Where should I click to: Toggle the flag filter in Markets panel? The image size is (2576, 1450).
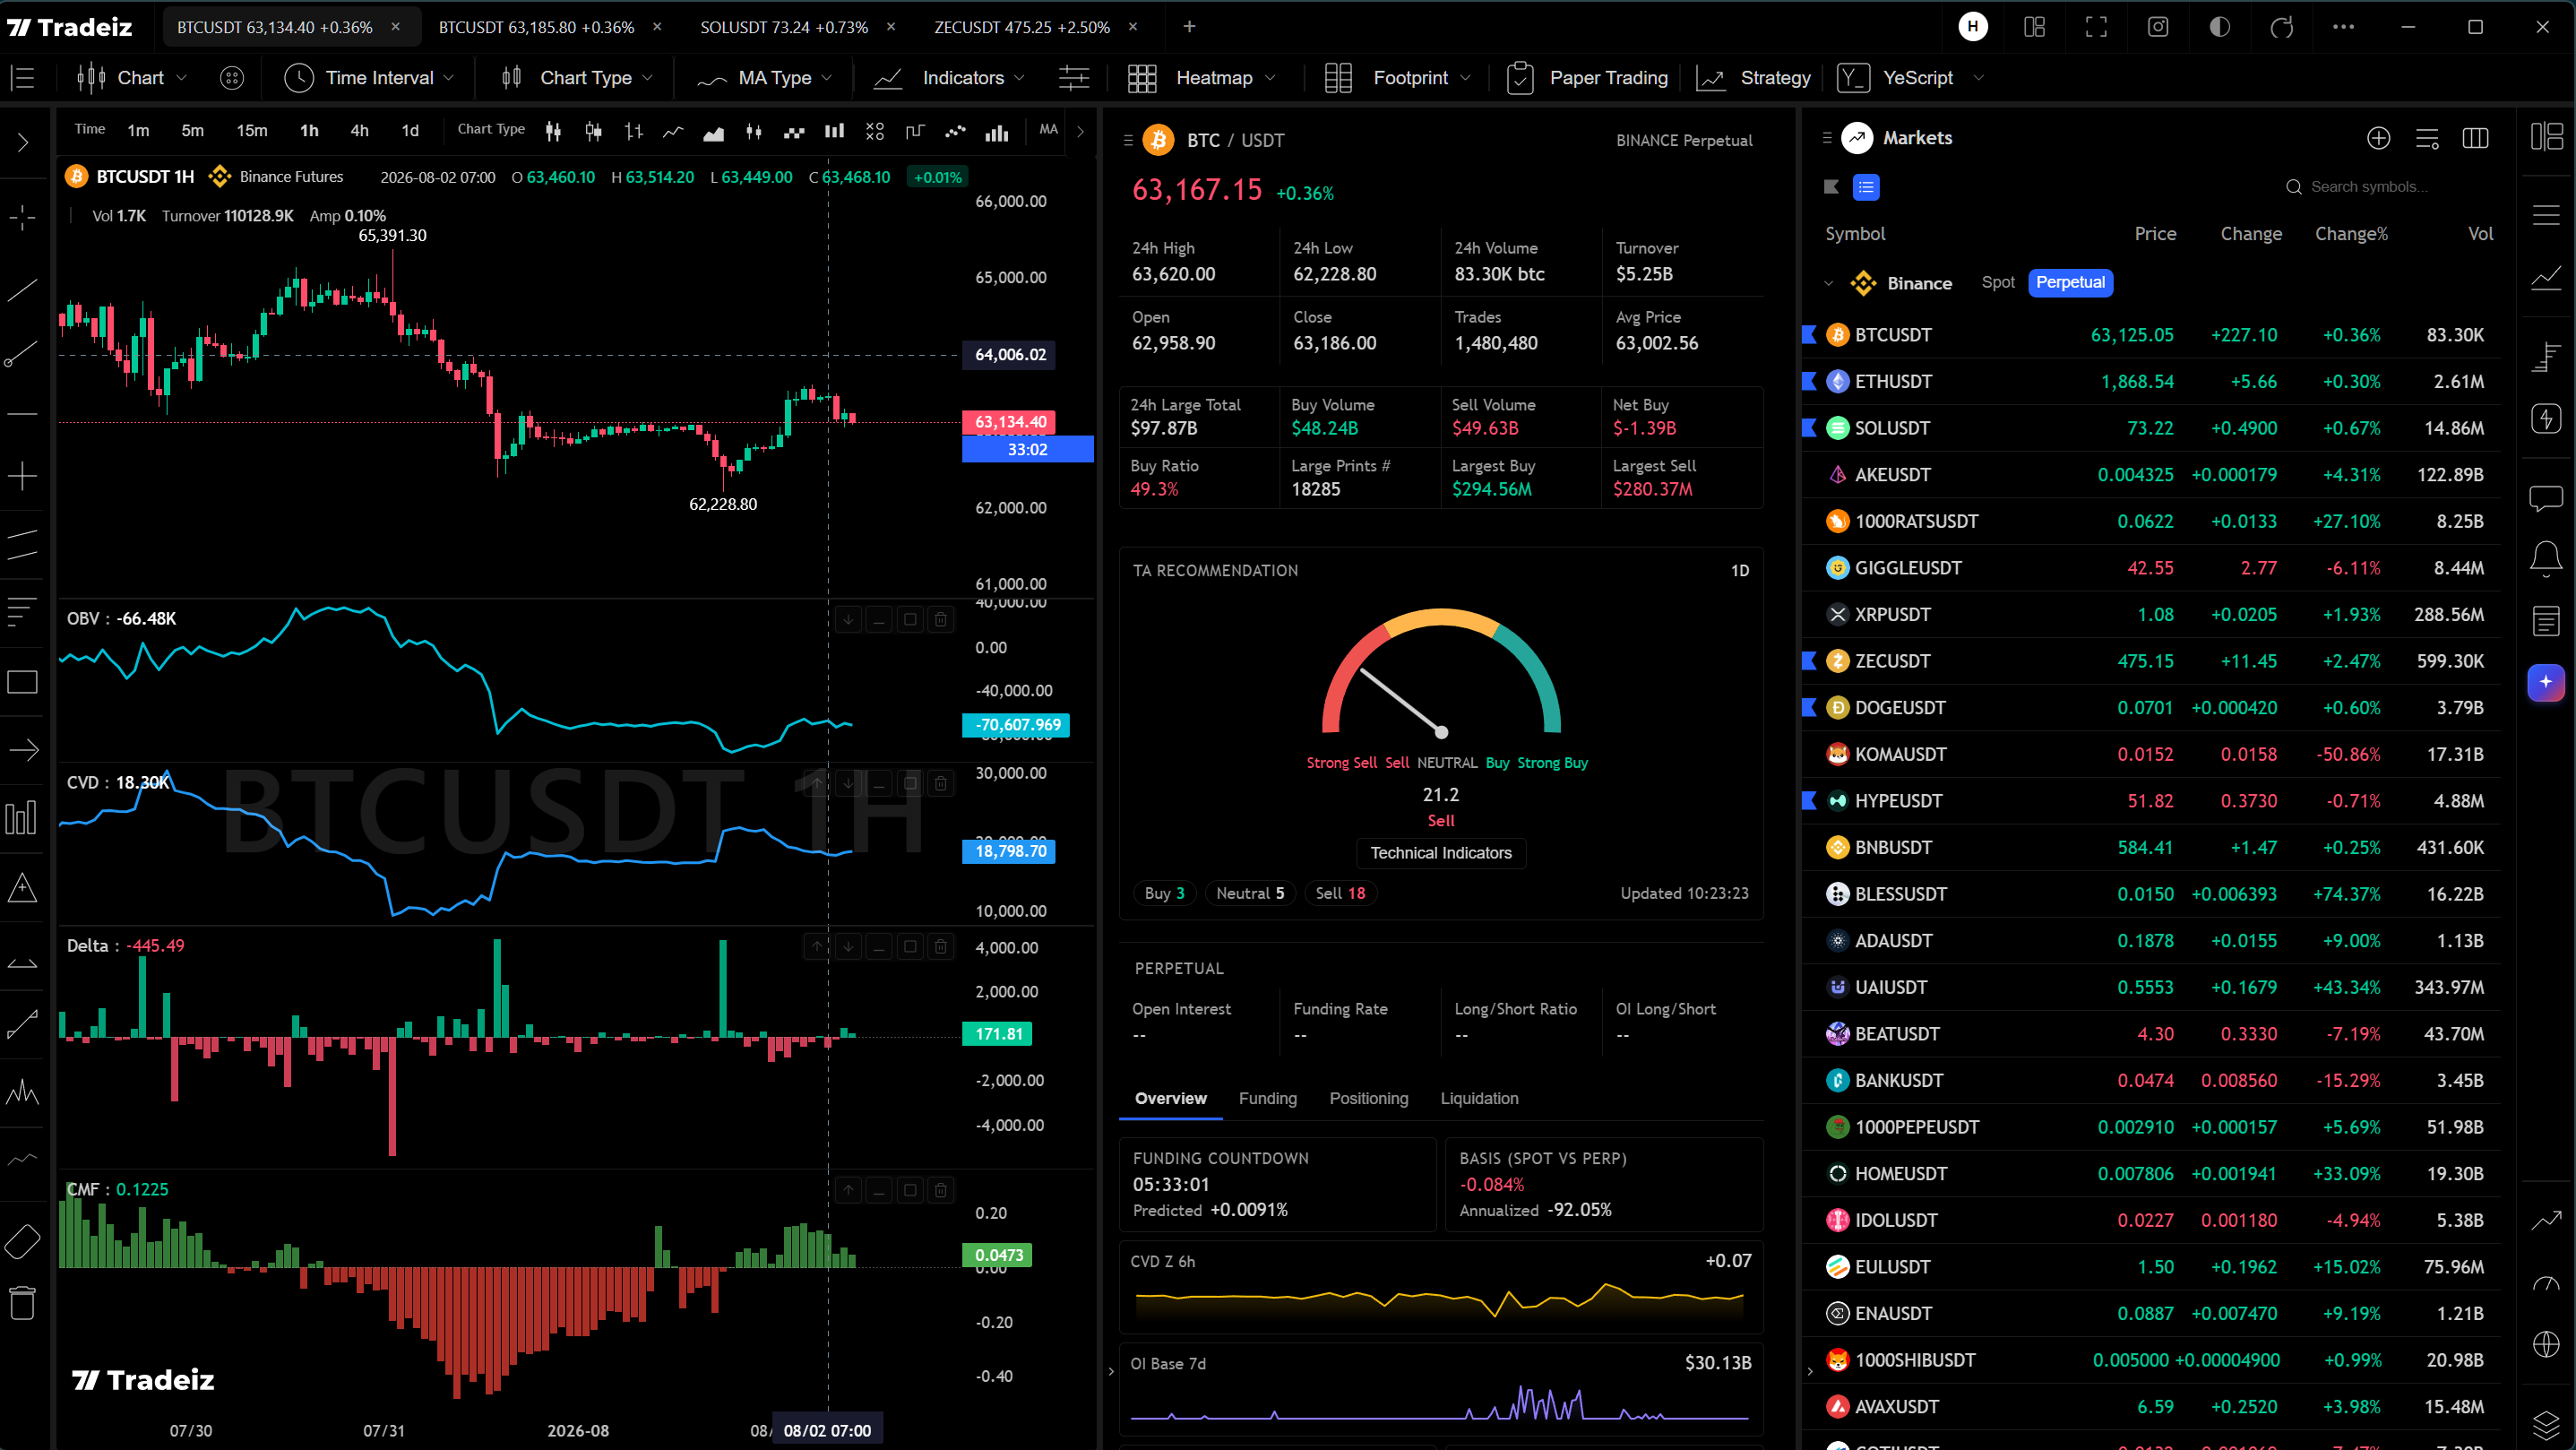click(1831, 187)
